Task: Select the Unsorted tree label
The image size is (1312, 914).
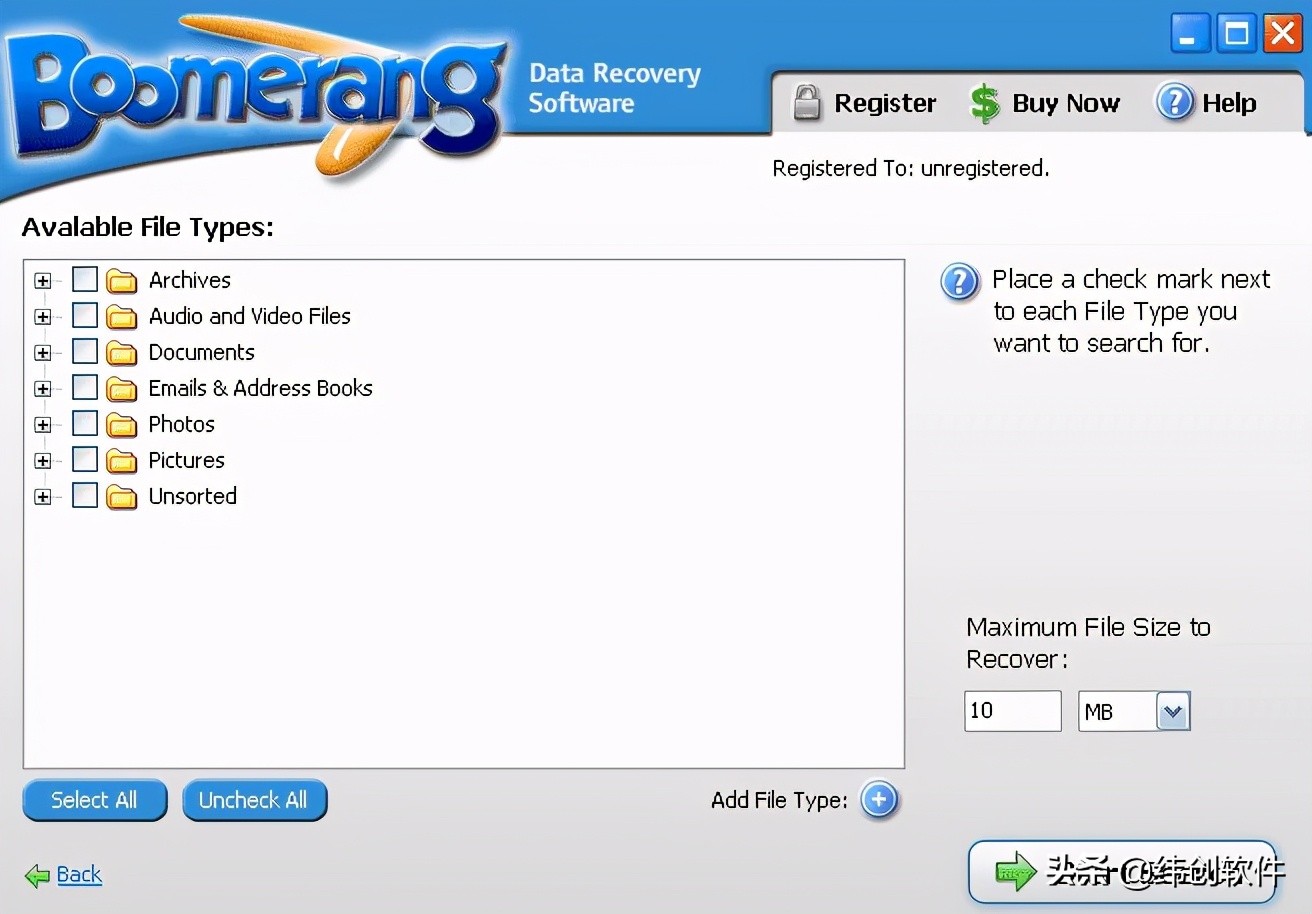Action: pyautogui.click(x=193, y=496)
